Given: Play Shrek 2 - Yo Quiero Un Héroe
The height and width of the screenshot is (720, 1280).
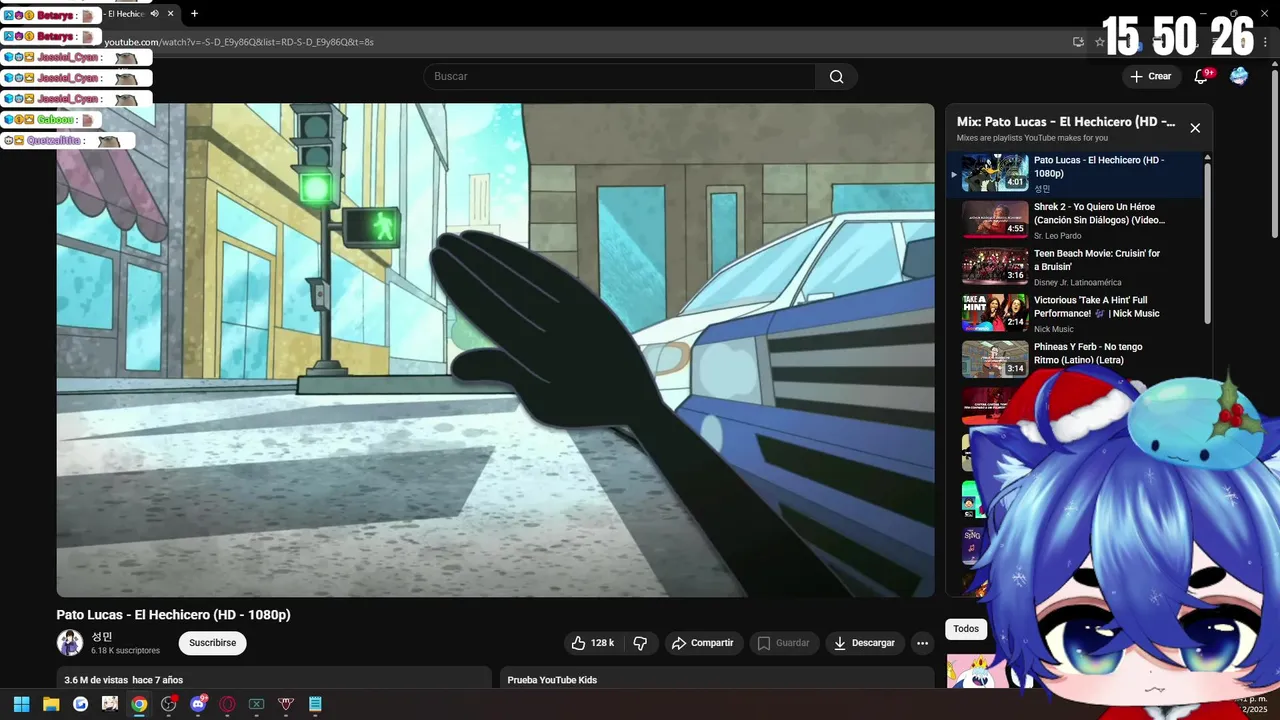Looking at the screenshot, I should tap(1076, 220).
